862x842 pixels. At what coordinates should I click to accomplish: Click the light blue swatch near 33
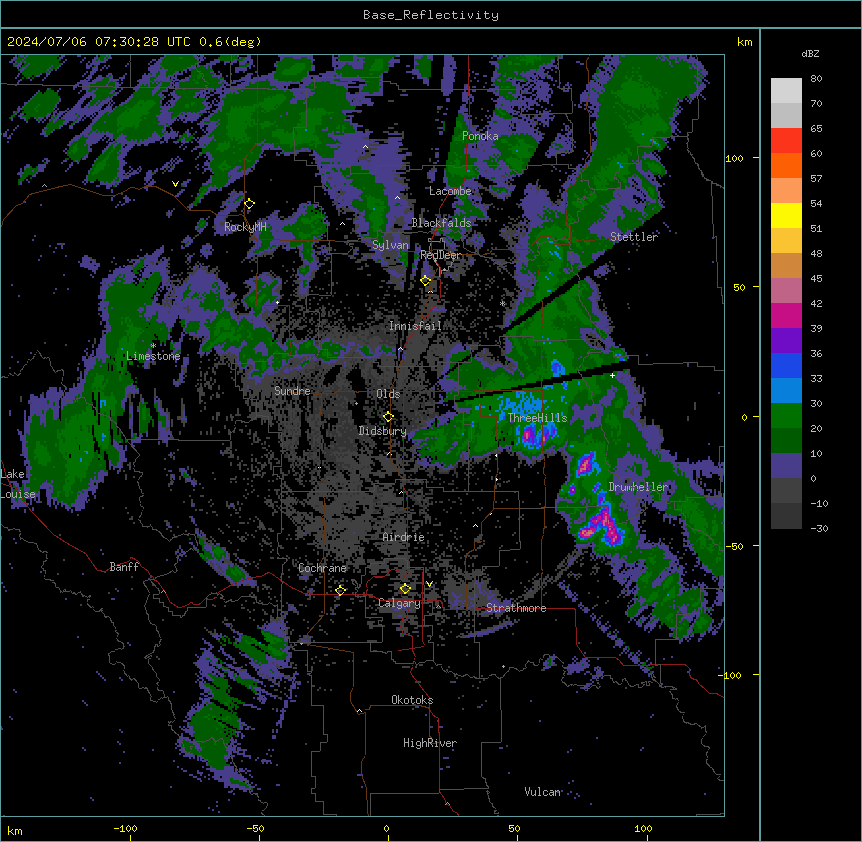click(786, 391)
